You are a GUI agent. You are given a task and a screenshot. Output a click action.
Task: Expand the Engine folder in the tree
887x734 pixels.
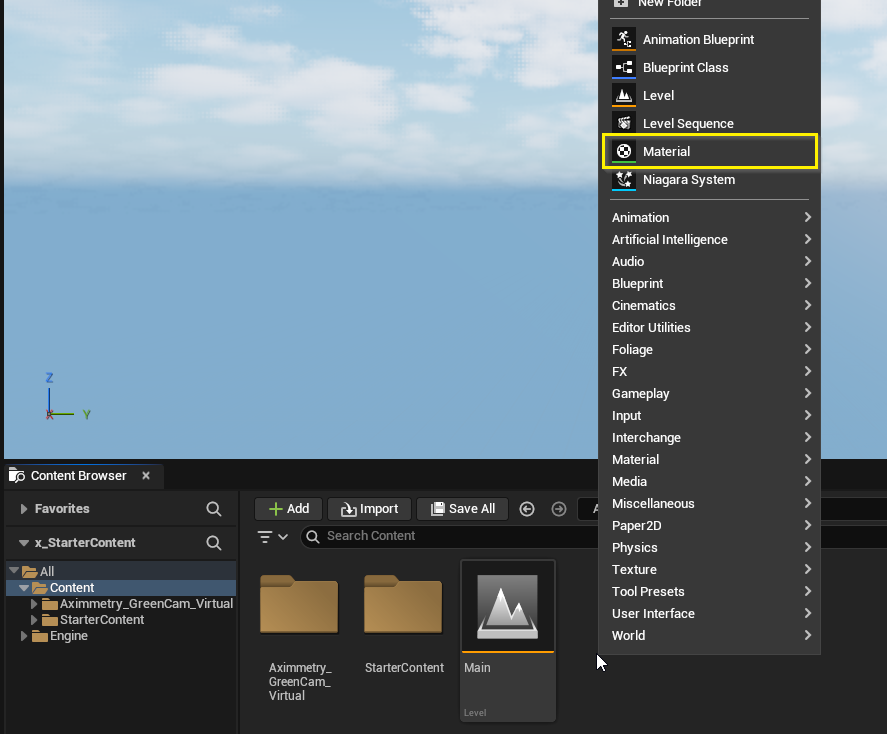tap(24, 636)
